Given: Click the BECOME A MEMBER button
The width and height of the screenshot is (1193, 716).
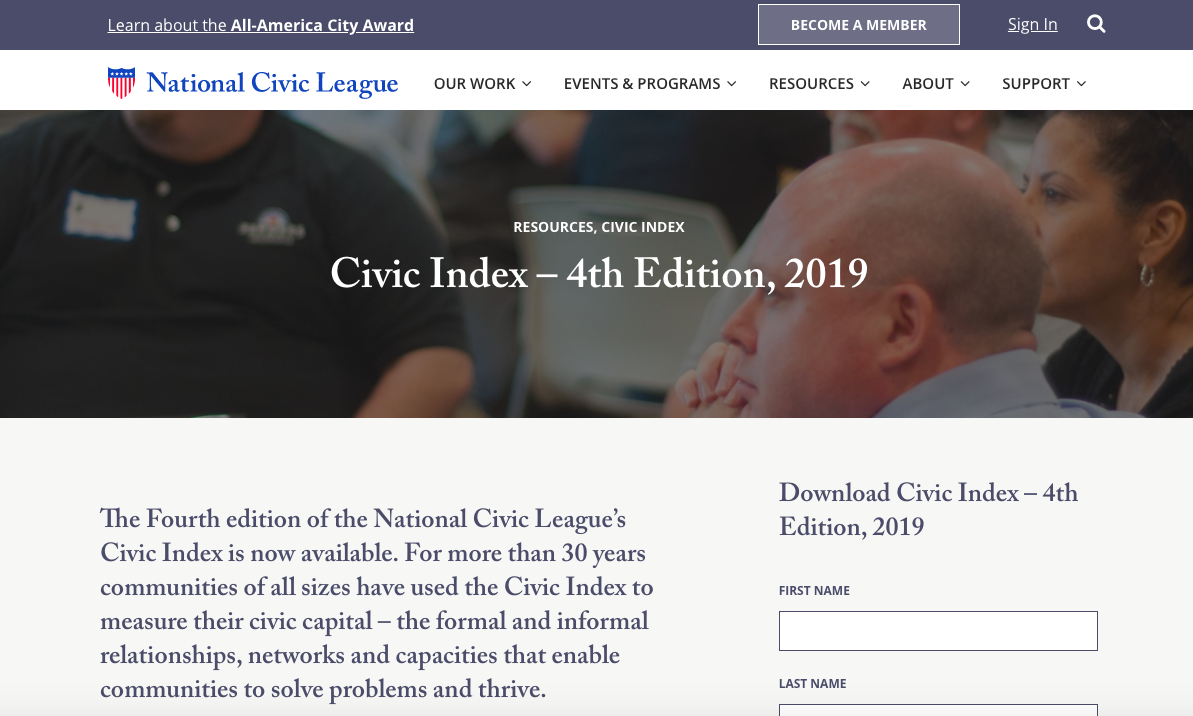Looking at the screenshot, I should coord(858,25).
